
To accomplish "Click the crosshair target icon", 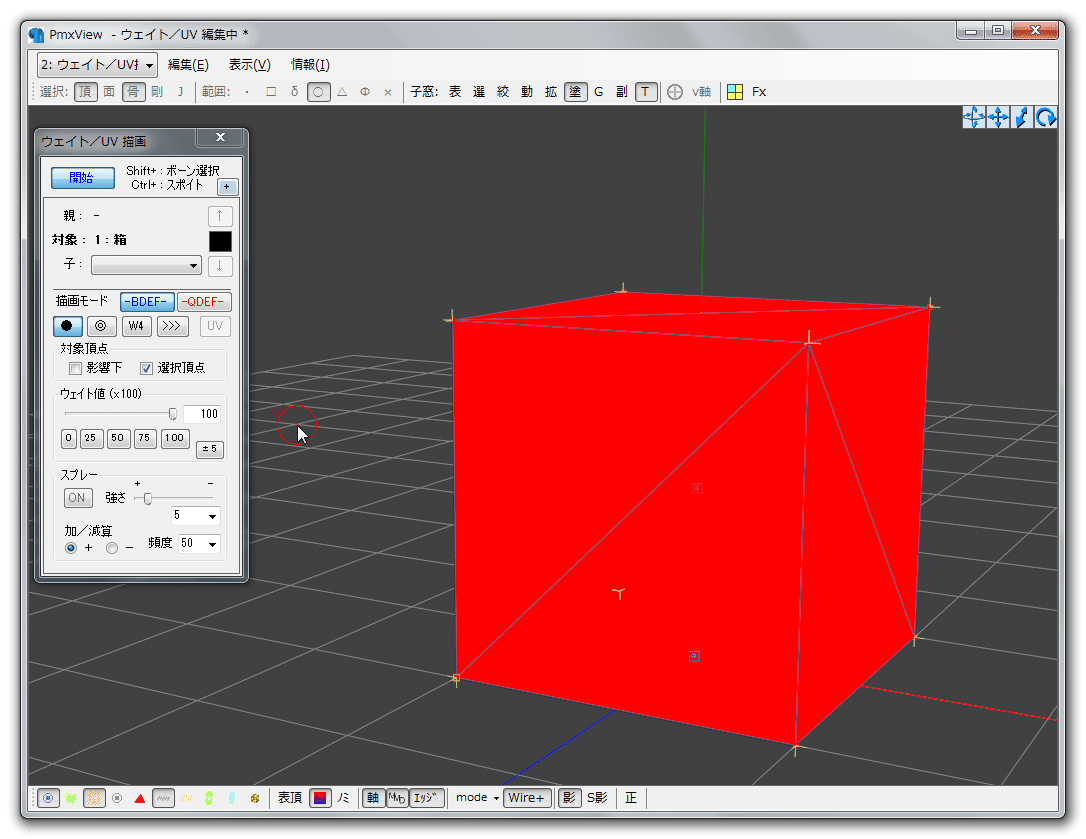I will (x=675, y=91).
